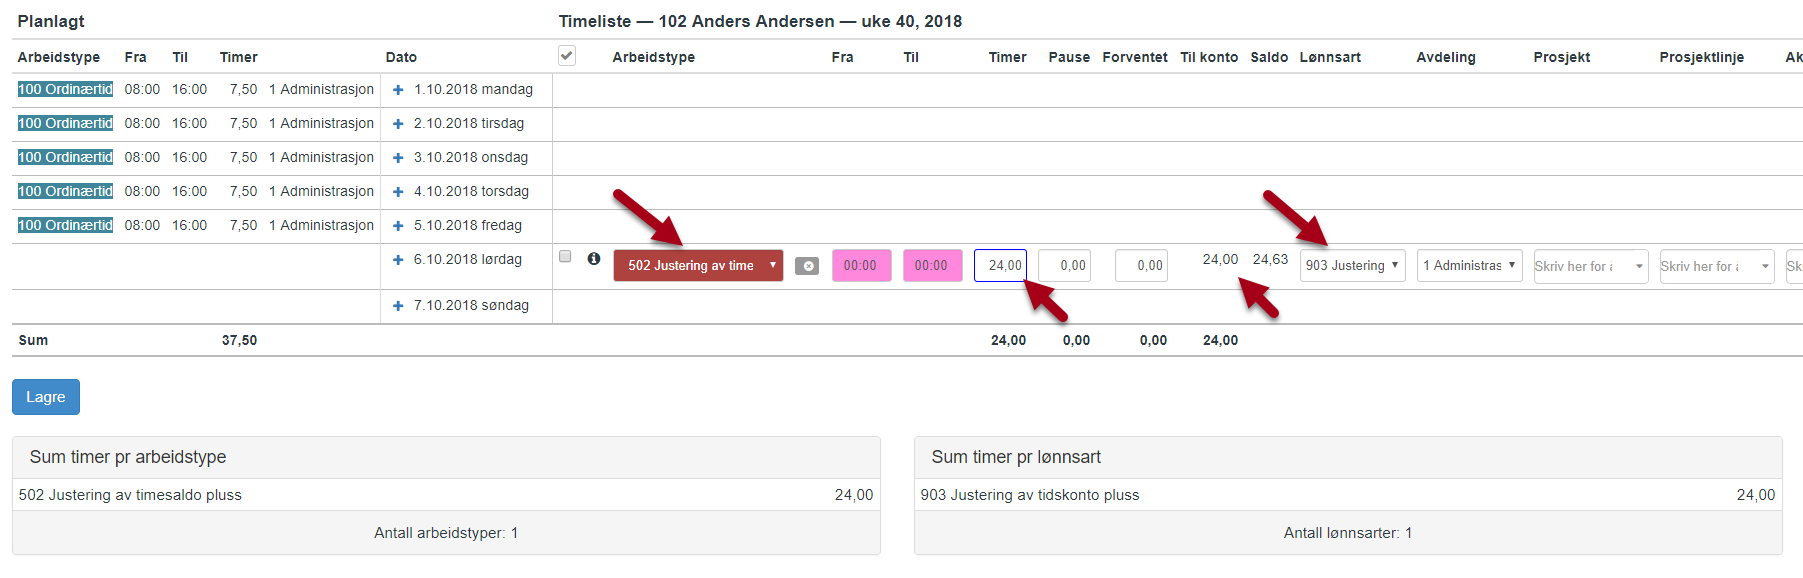Viewport: 1803px width, 578px height.
Task: Delete the row using the grey x icon
Action: click(807, 266)
